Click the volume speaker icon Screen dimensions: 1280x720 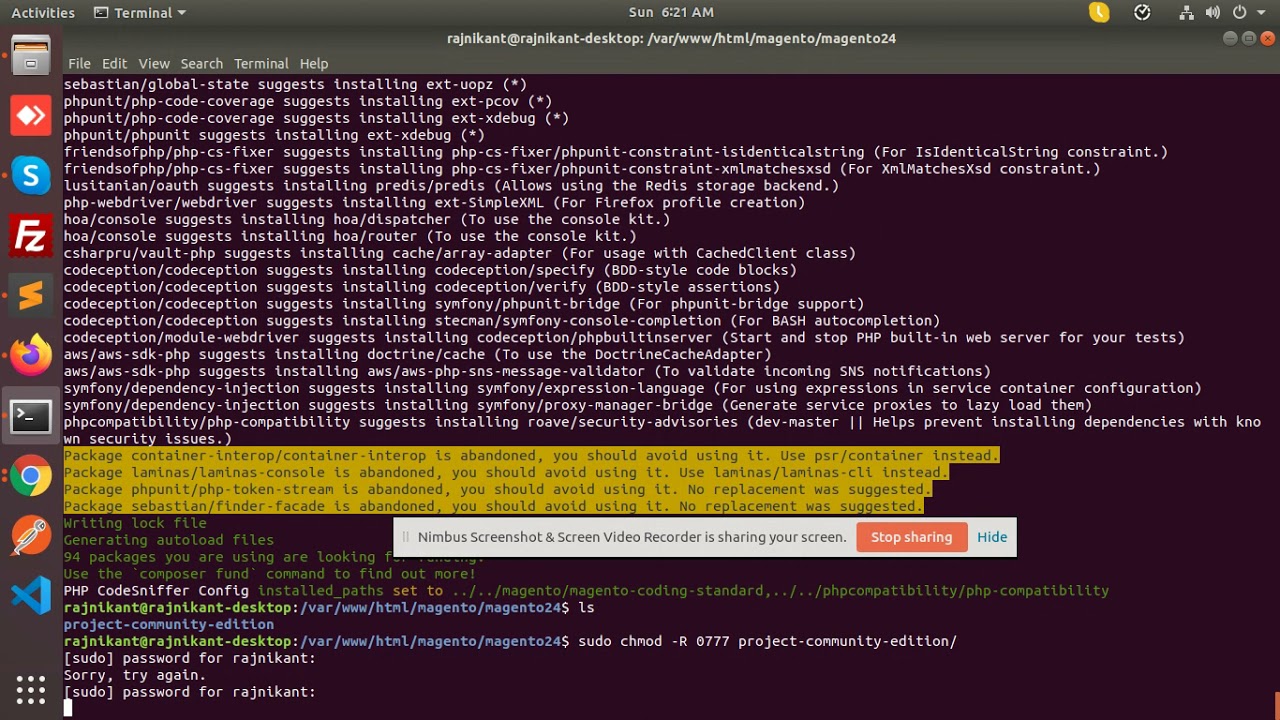pos(1213,13)
